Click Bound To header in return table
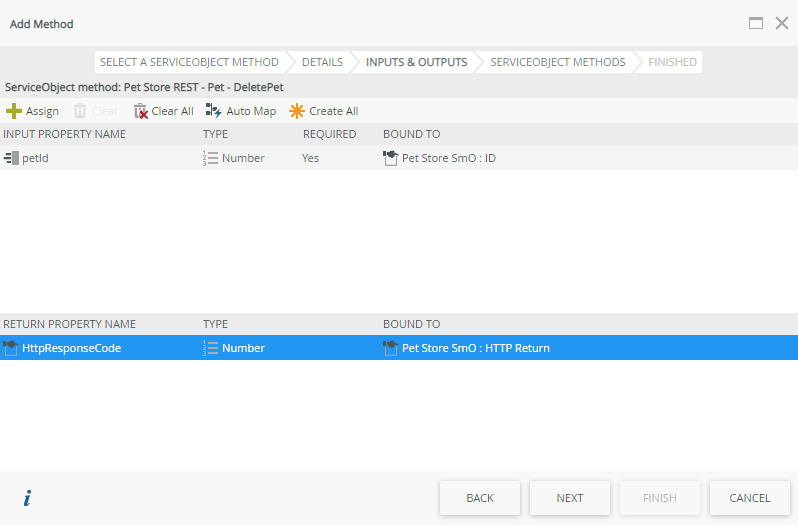Screen dimensions: 798x525 [x=412, y=324]
